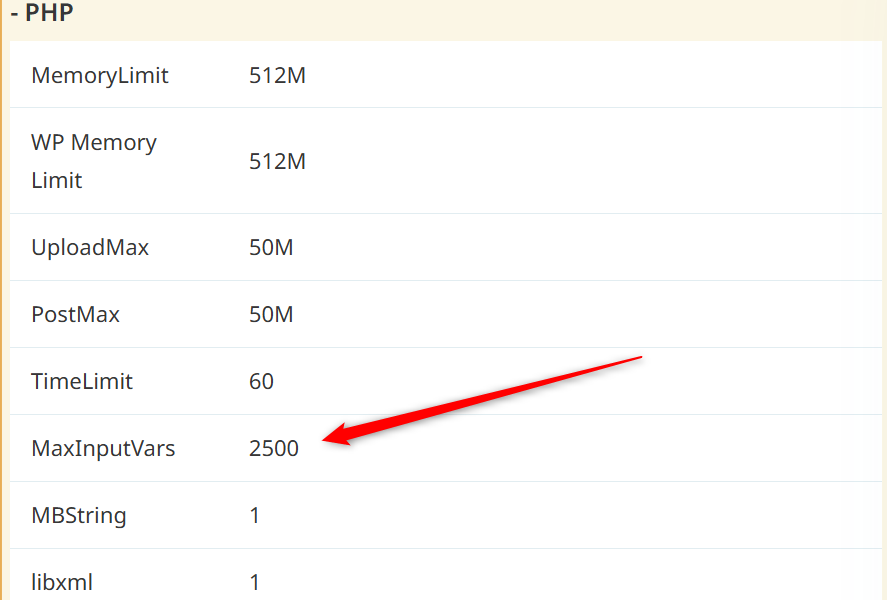Click the orange left border of the panel
This screenshot has width=887, height=600.
[x=3, y=300]
